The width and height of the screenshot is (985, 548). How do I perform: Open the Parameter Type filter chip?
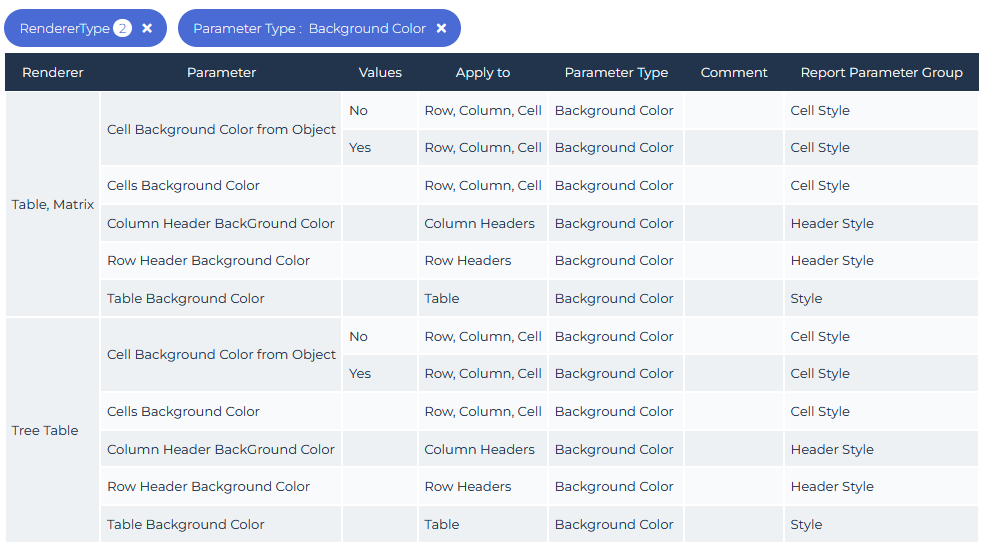(309, 29)
